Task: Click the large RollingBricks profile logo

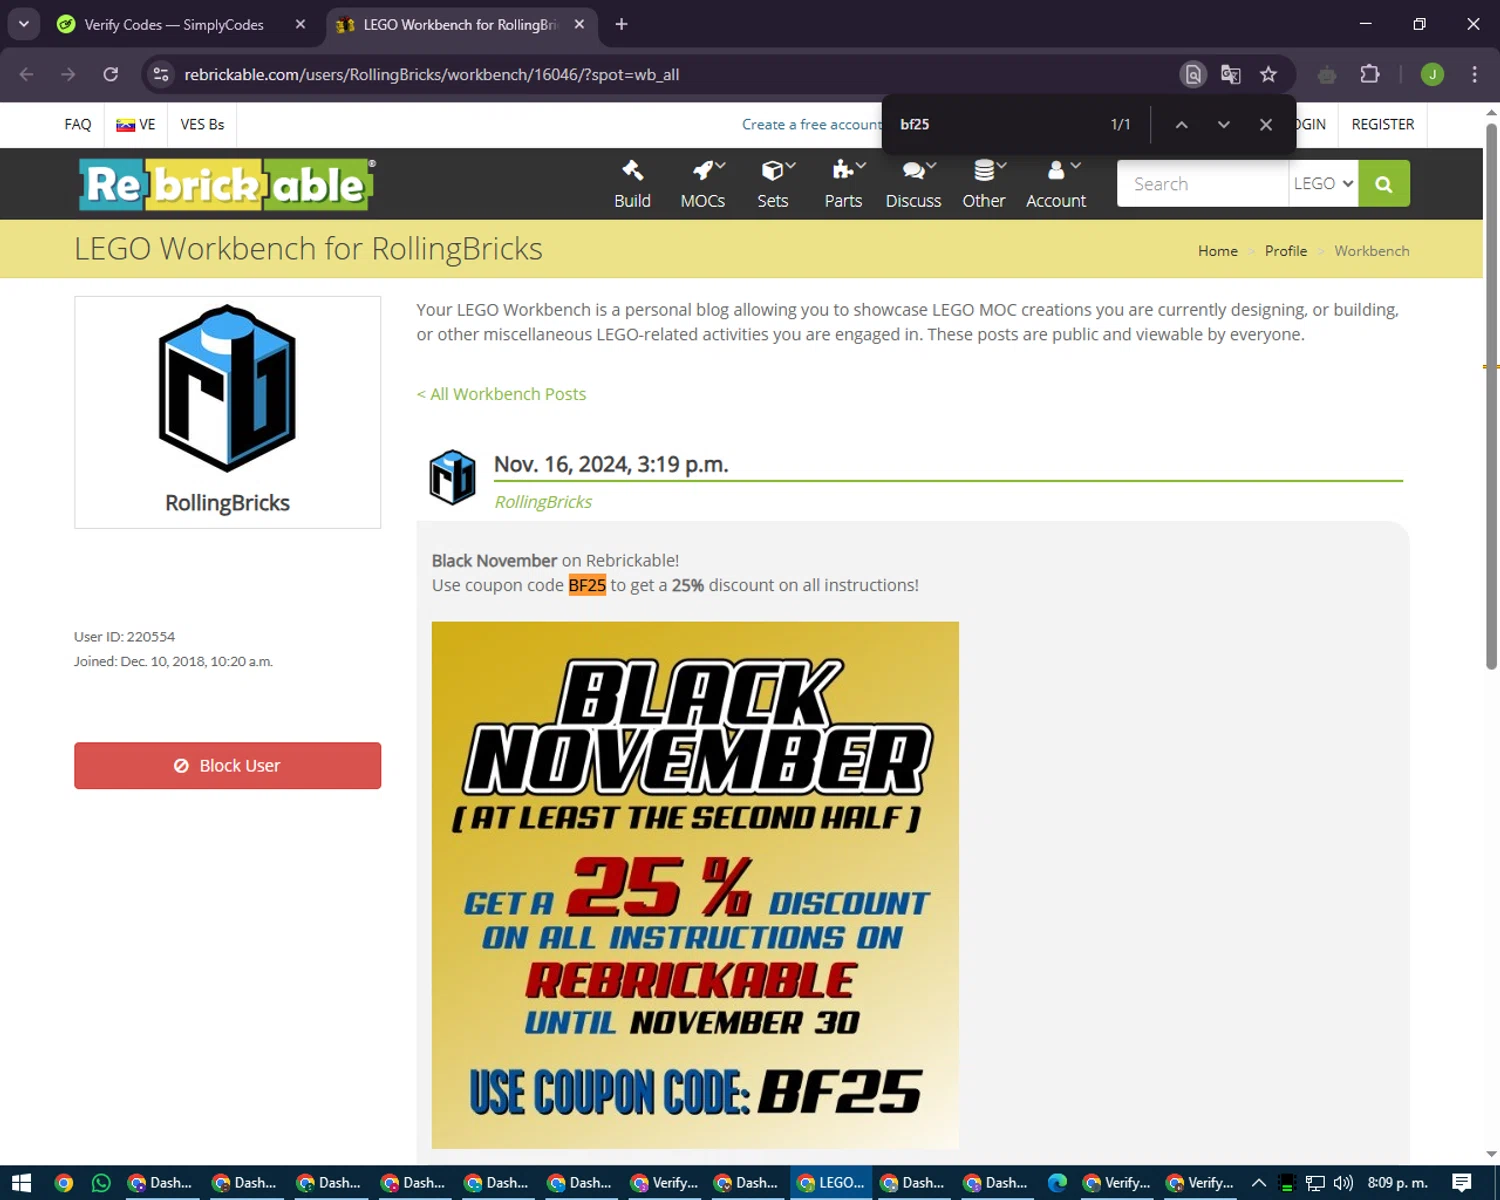Action: tap(227, 388)
